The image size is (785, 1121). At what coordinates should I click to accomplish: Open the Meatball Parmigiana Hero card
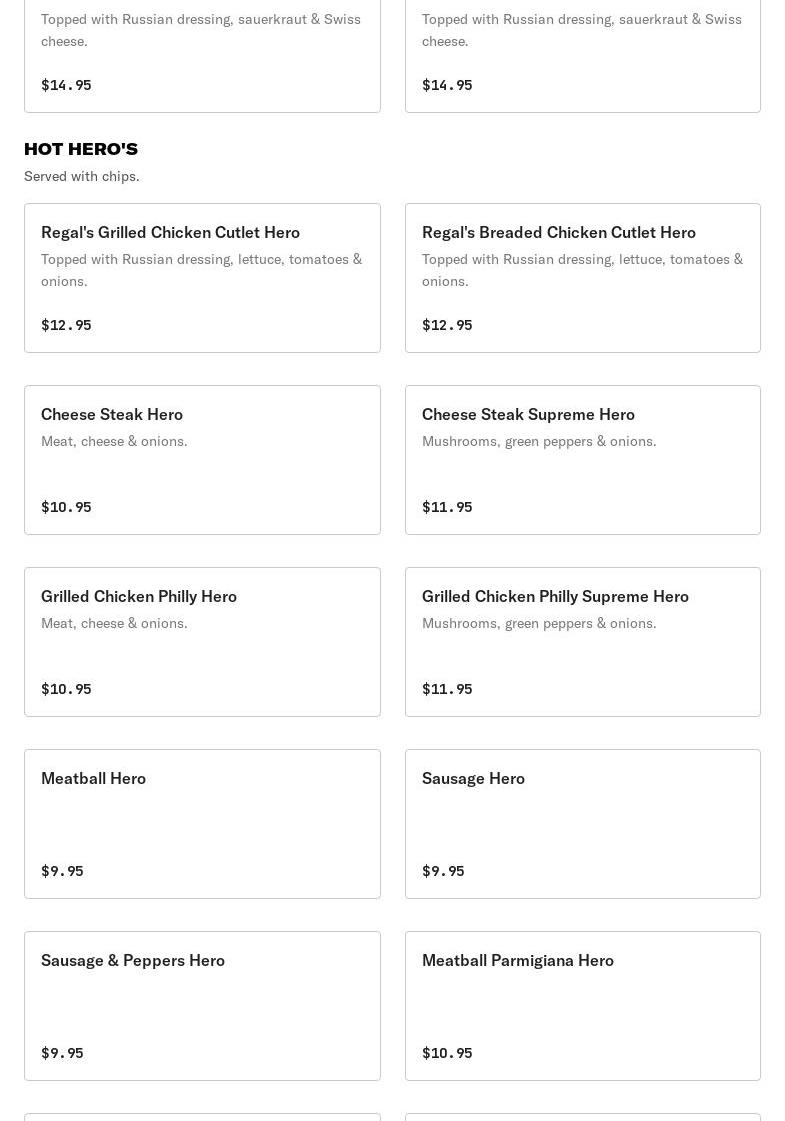tap(583, 1006)
